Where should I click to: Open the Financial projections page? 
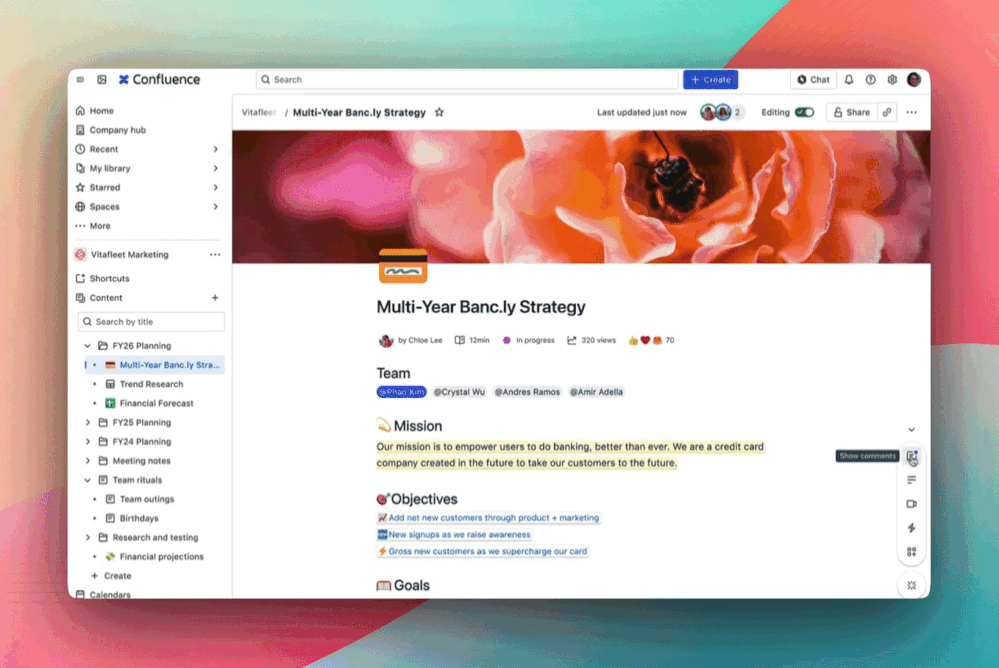point(161,556)
